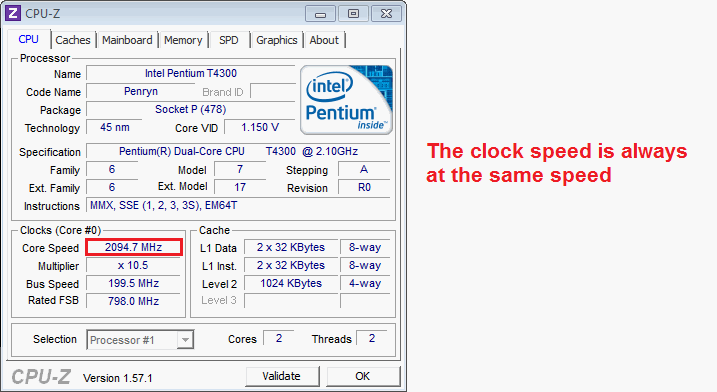Click the CPU-Z purple Z title bar icon
This screenshot has width=717, height=392.
pyautogui.click(x=13, y=13)
